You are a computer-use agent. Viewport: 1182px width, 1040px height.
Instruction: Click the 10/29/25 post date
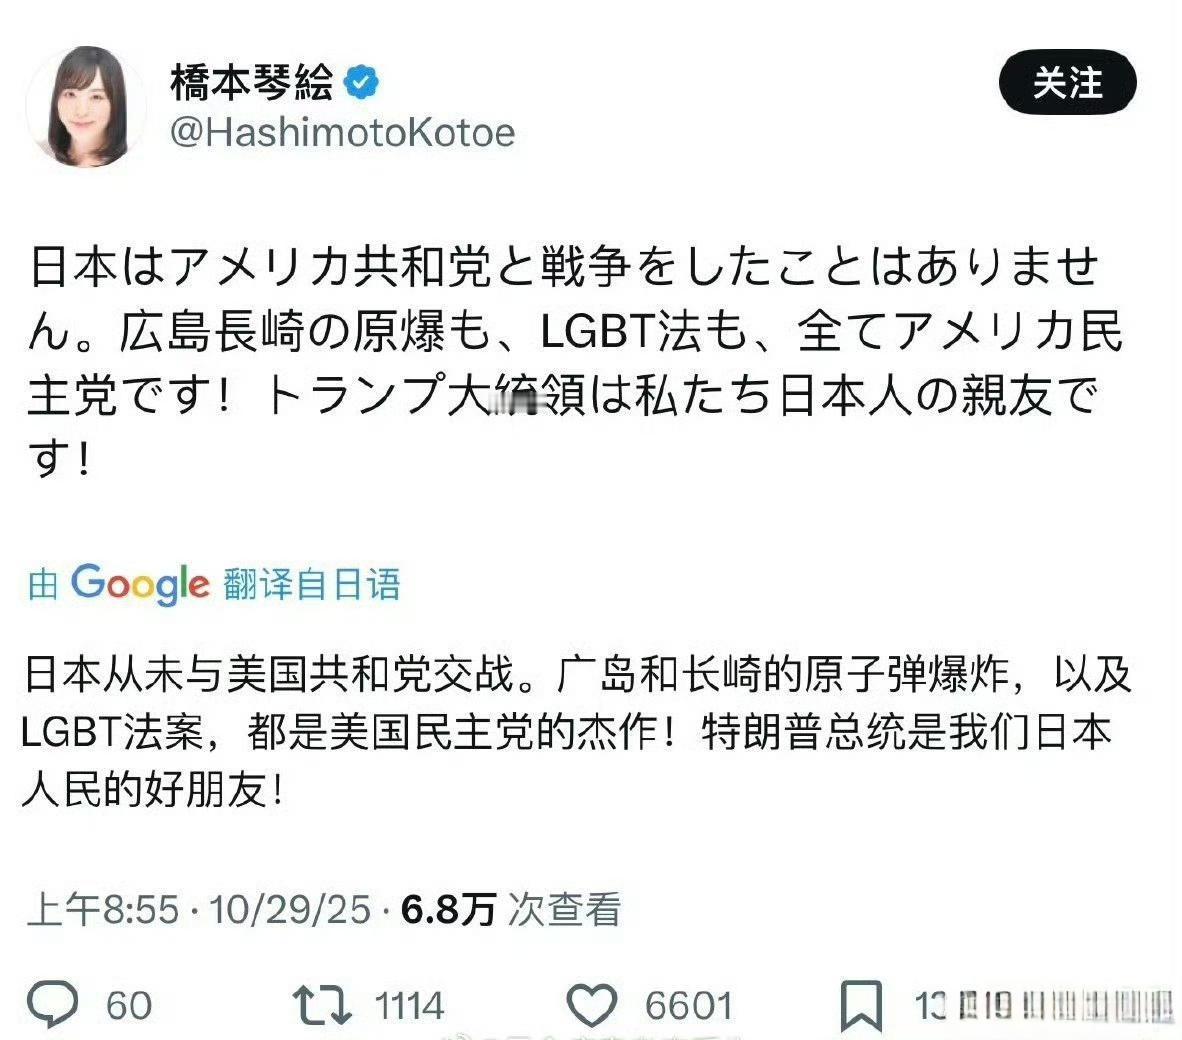290,911
